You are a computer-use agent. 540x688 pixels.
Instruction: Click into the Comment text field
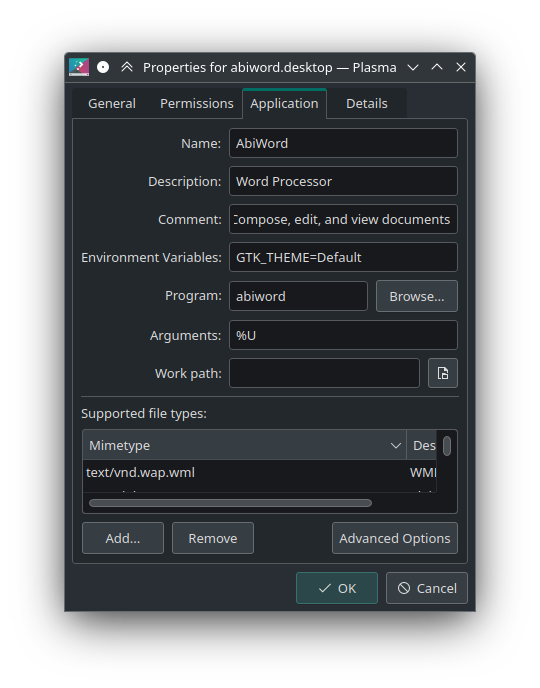coord(343,219)
